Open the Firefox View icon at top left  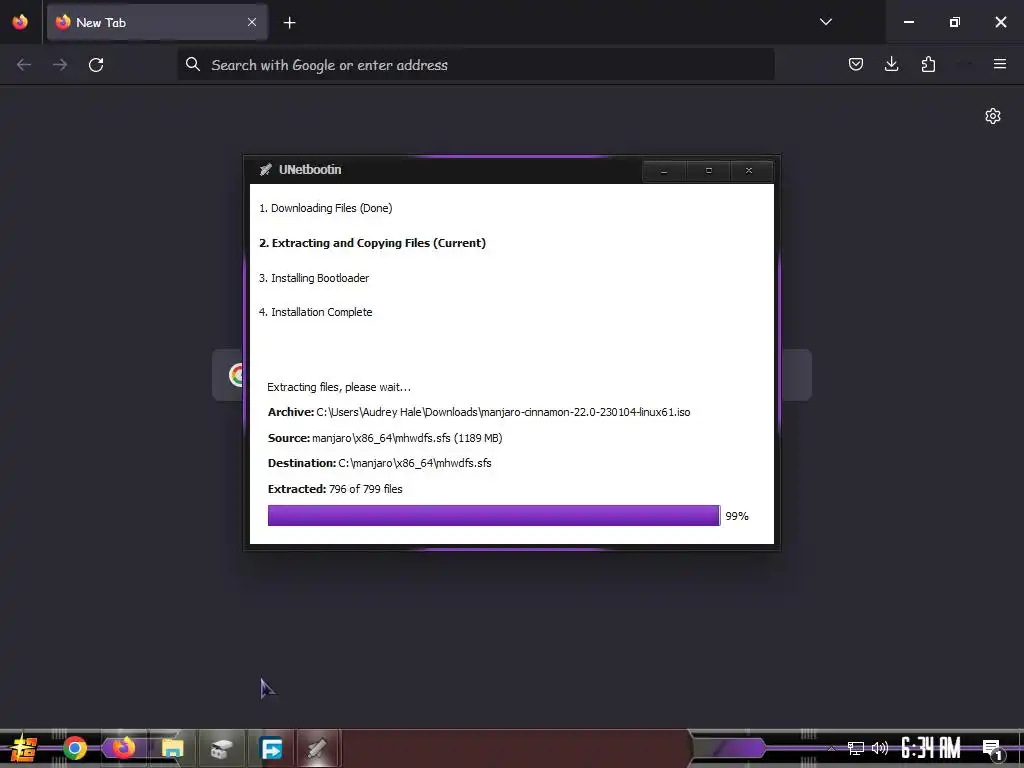20,22
